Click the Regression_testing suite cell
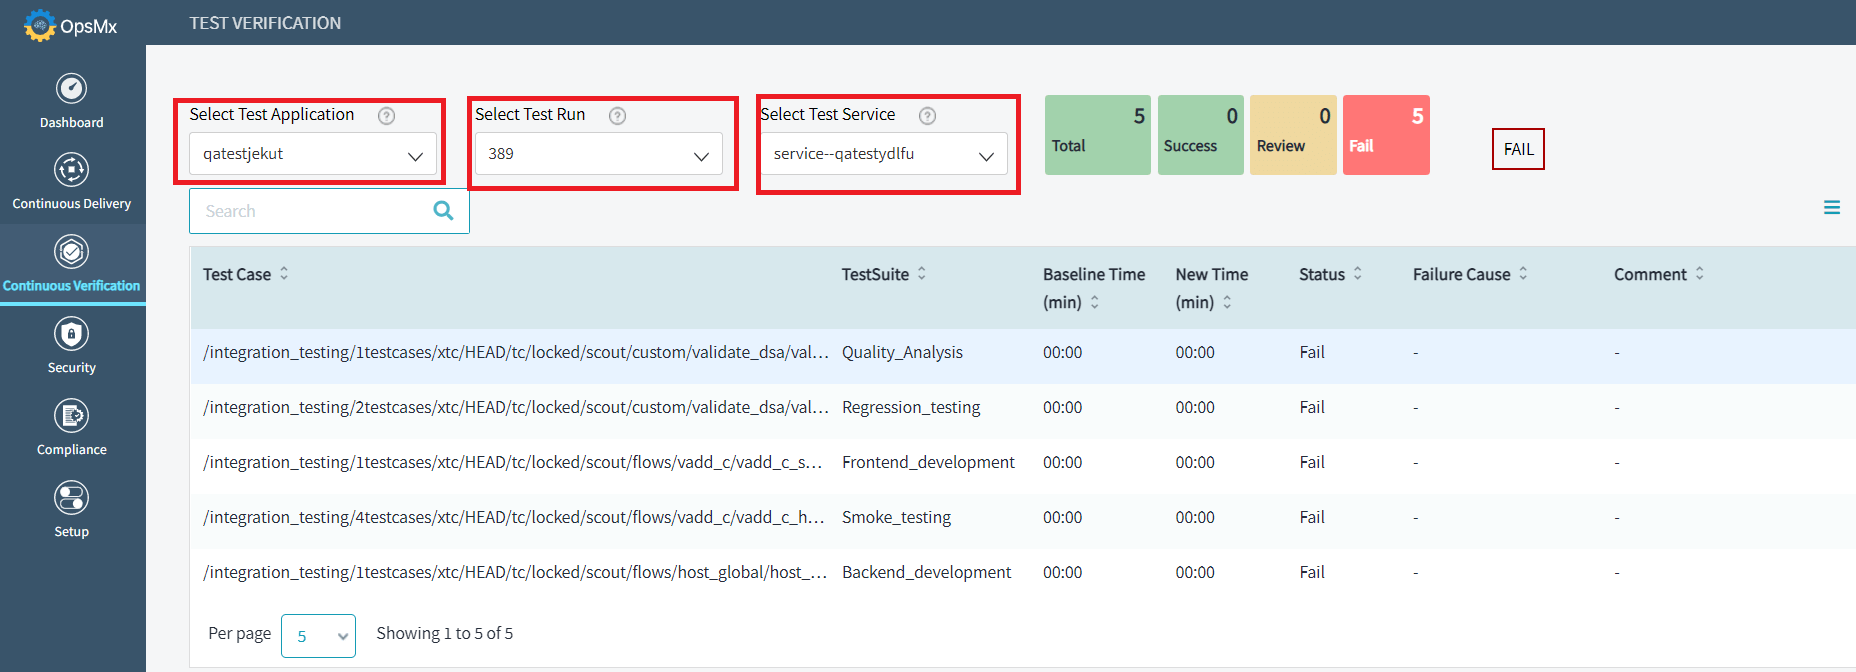1856x672 pixels. coord(911,407)
